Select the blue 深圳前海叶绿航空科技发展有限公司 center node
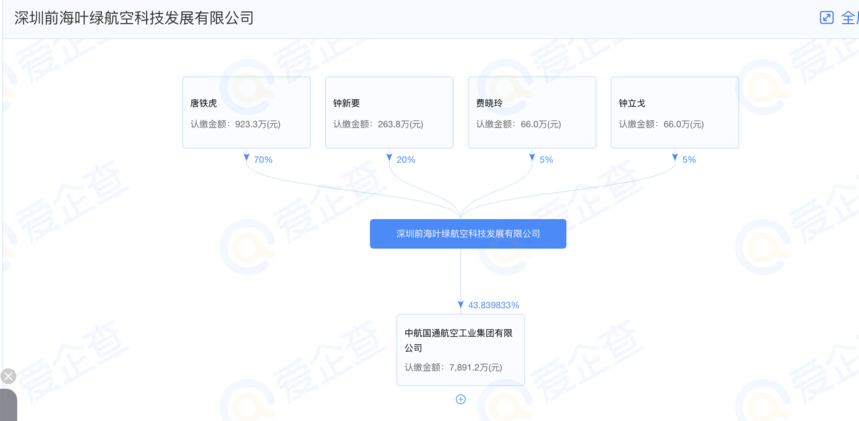The width and height of the screenshot is (859, 421). (x=468, y=234)
